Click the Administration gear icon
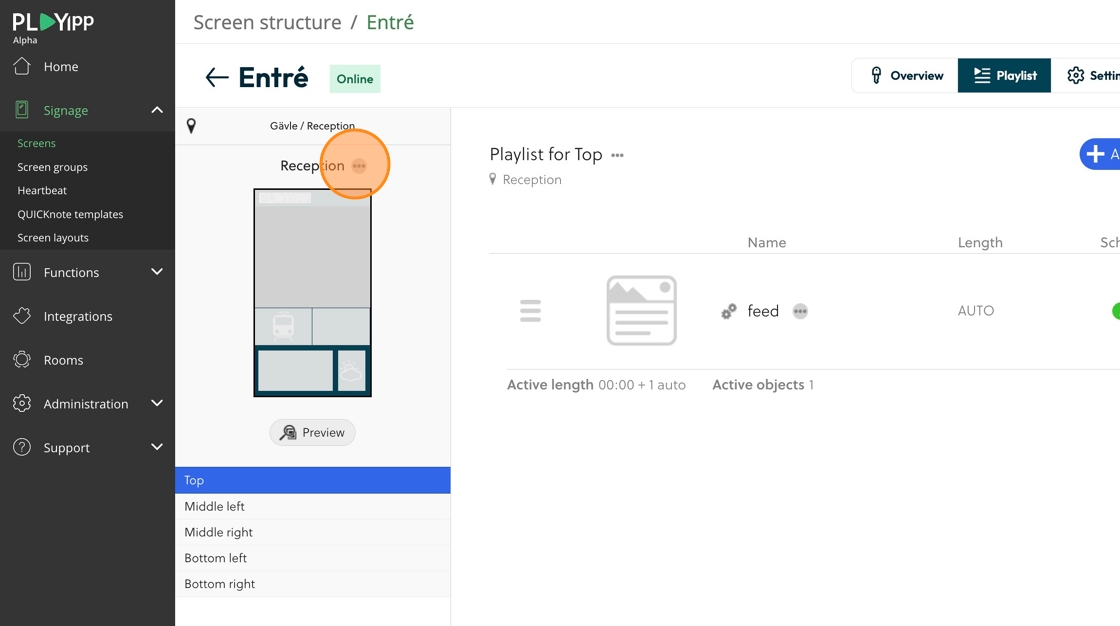This screenshot has height=626, width=1120. point(22,403)
